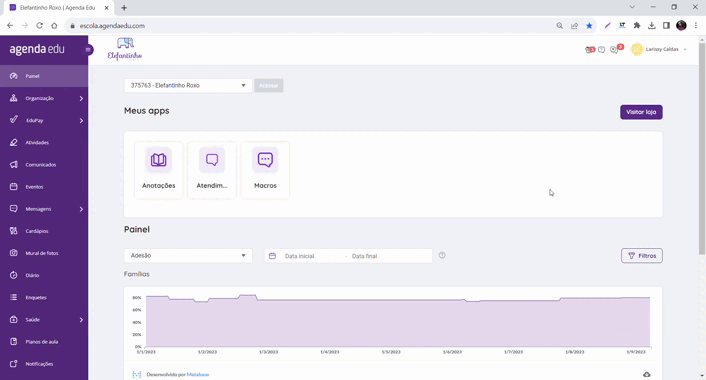
Task: Click the Larissy Caldas avatar
Action: 637,49
